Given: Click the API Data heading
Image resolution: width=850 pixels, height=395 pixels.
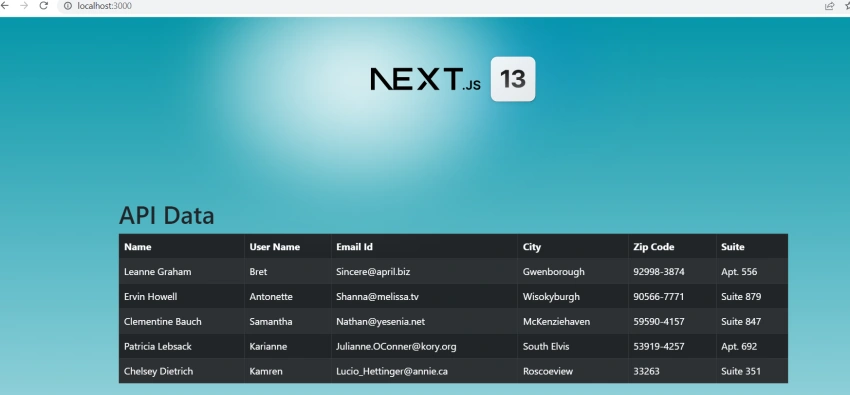Looking at the screenshot, I should tap(166, 215).
